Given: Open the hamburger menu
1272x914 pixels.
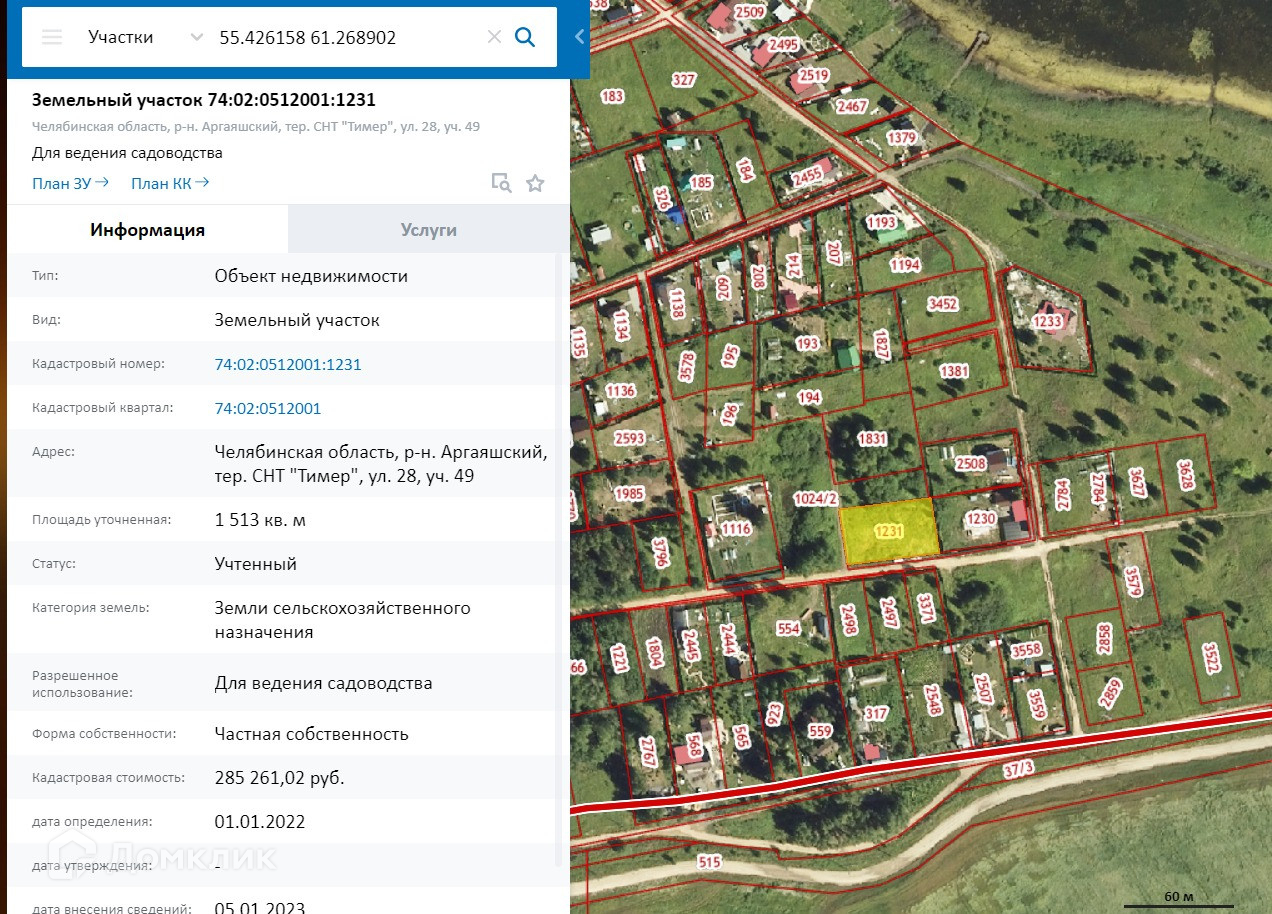Looking at the screenshot, I should coord(52,37).
